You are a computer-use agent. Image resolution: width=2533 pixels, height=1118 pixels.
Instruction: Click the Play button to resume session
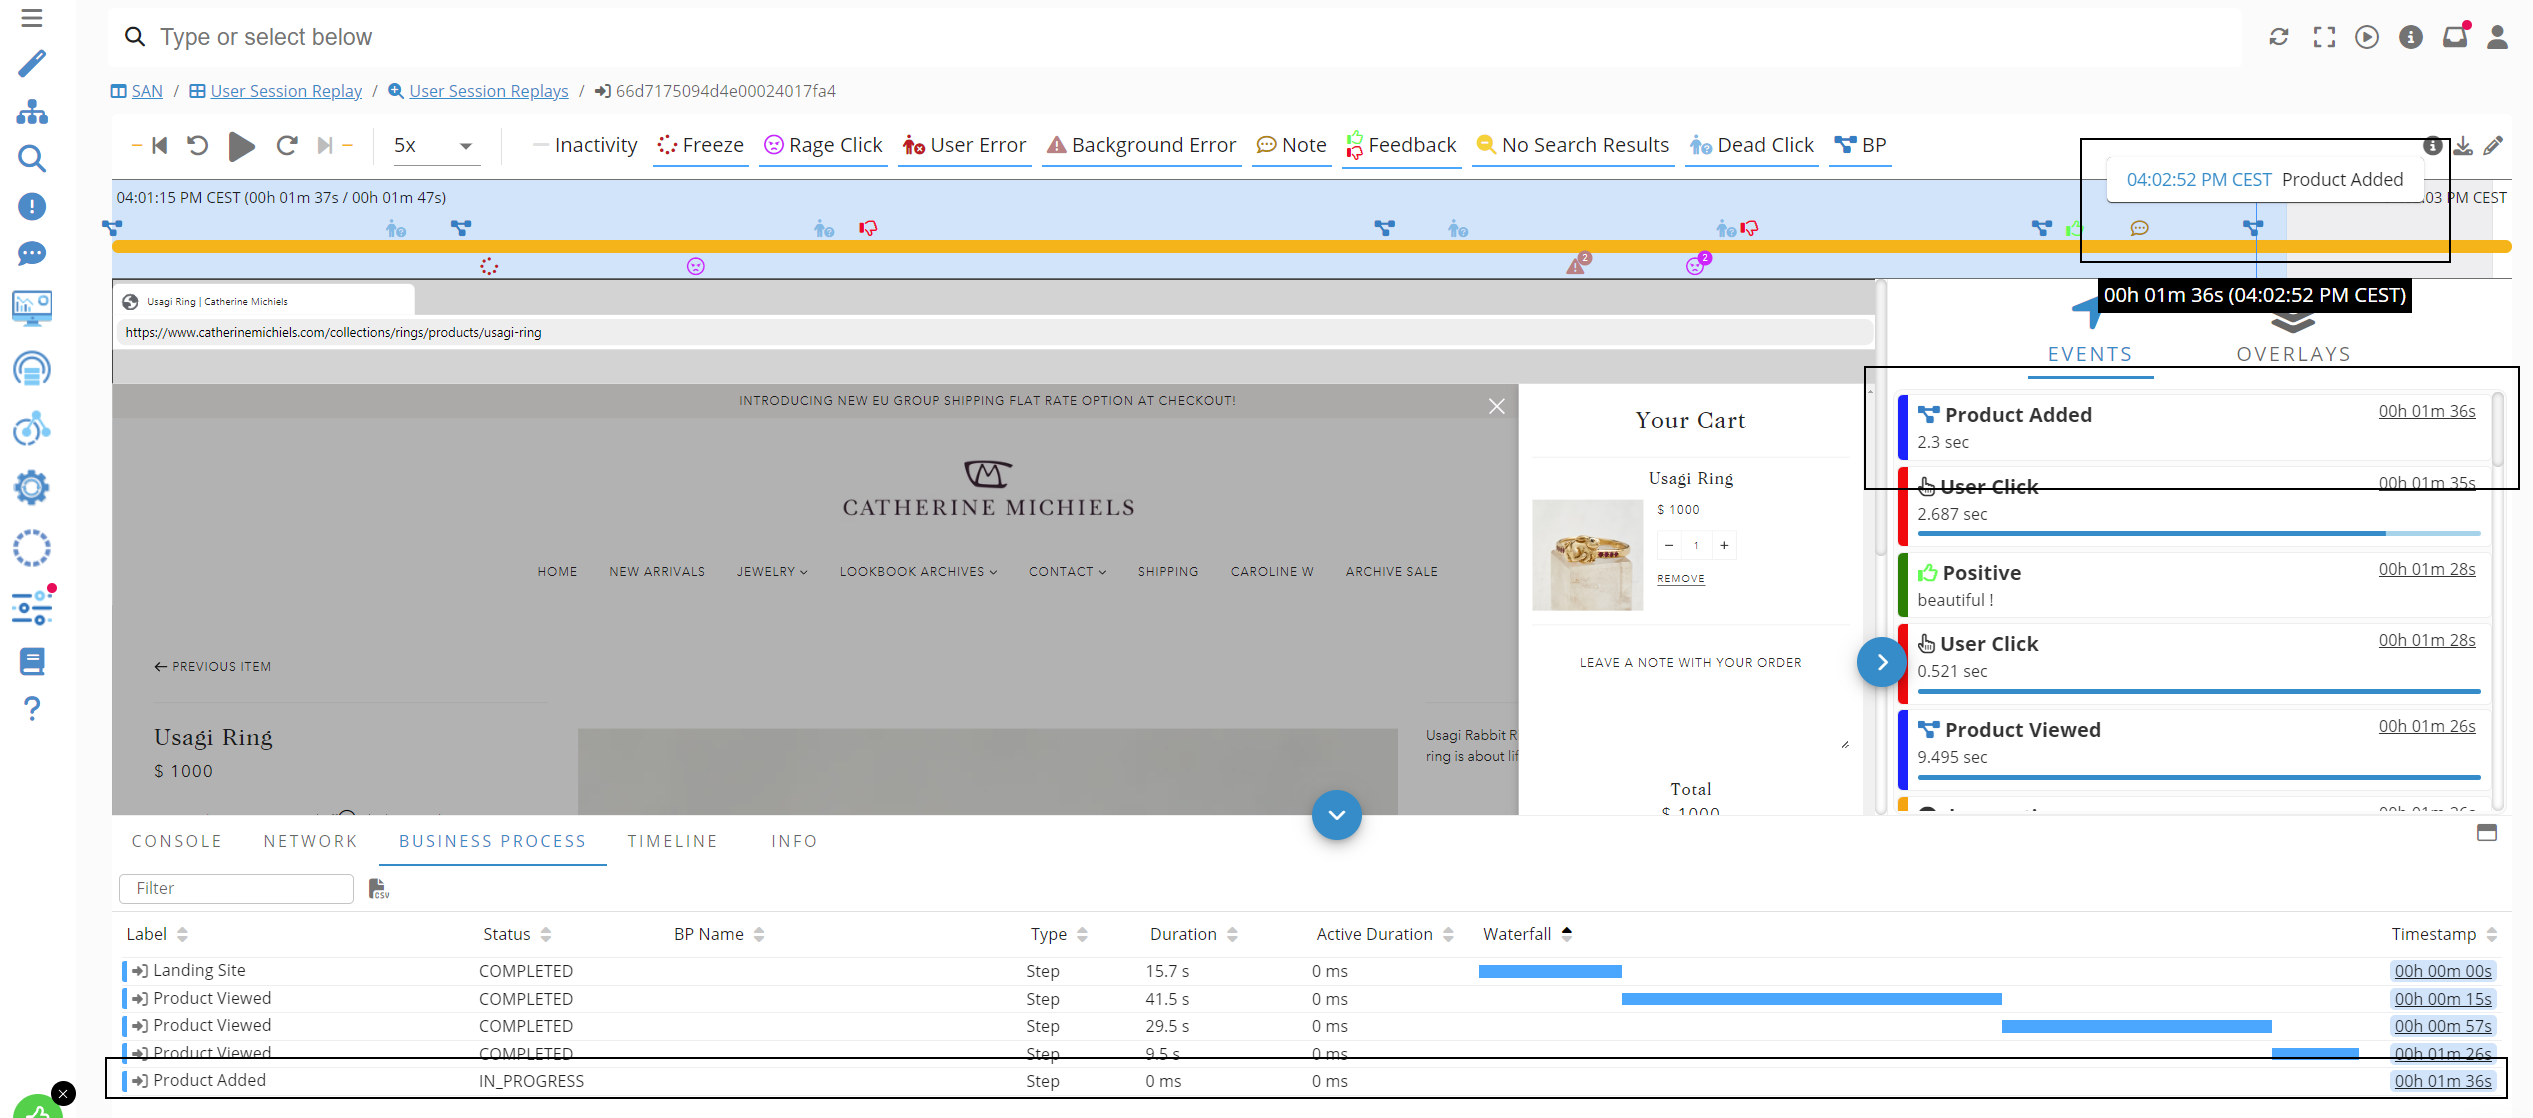click(x=241, y=147)
